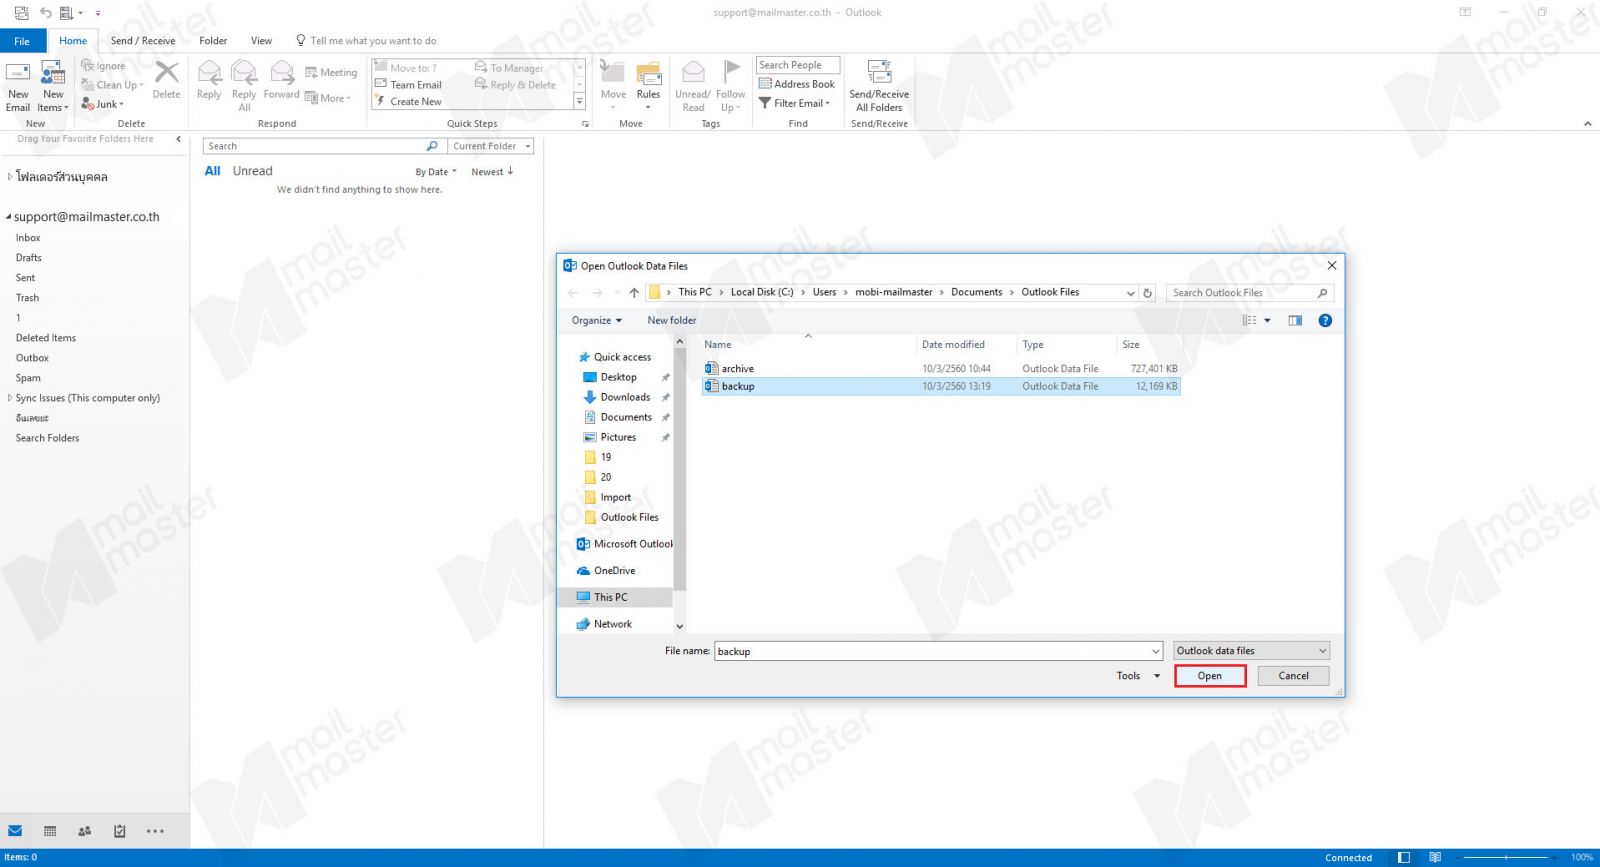Click the refresh icon in address bar
Viewport: 1600px width, 867px height.
[1148, 293]
